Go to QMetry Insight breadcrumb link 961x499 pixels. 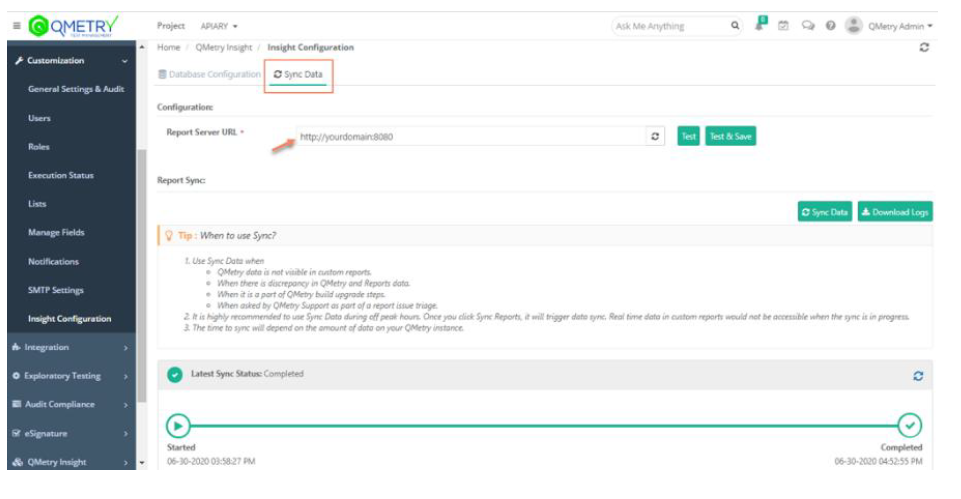pyautogui.click(x=224, y=47)
